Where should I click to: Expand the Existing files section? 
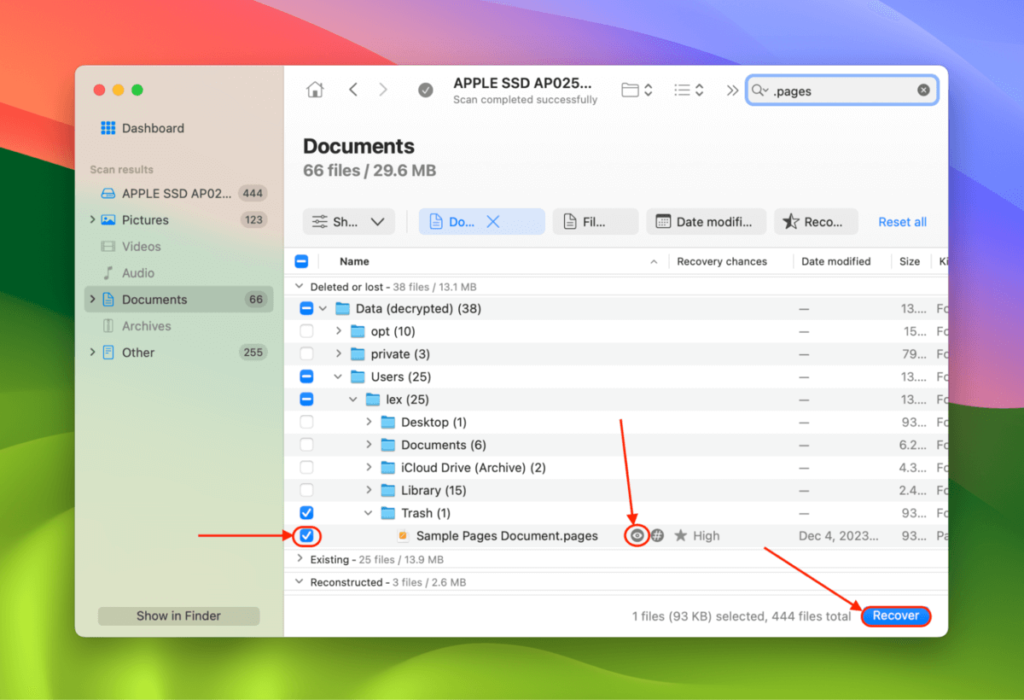(300, 559)
